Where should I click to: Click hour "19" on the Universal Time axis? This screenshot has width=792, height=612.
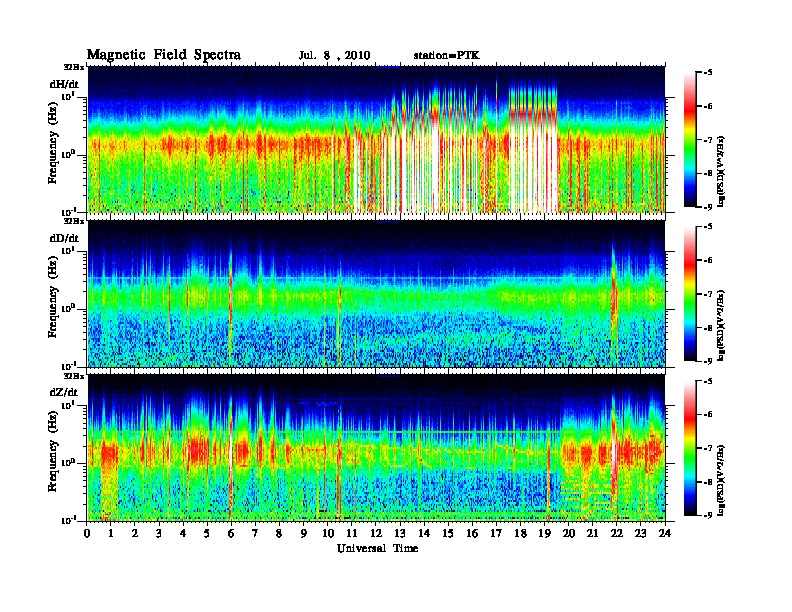click(x=544, y=533)
